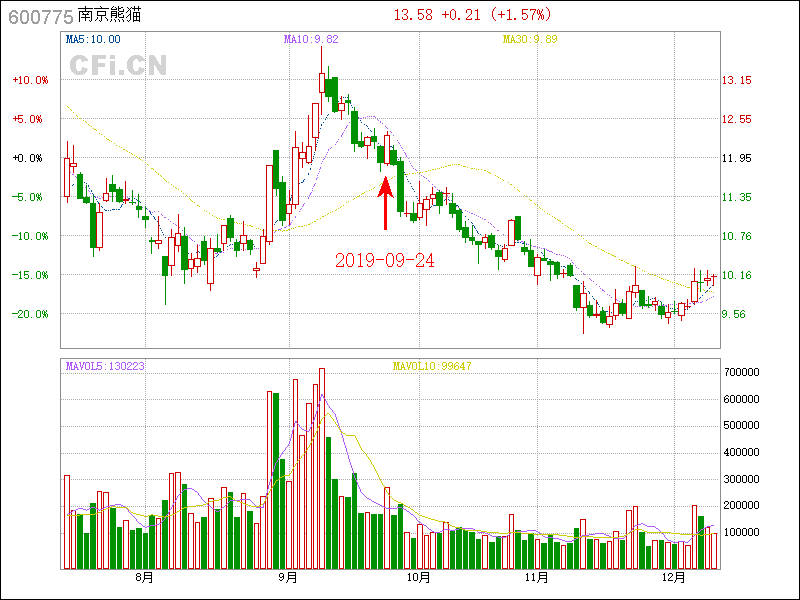Viewport: 800px width, 600px height.
Task: Click the 11.95 price axis label
Action: tap(736, 158)
